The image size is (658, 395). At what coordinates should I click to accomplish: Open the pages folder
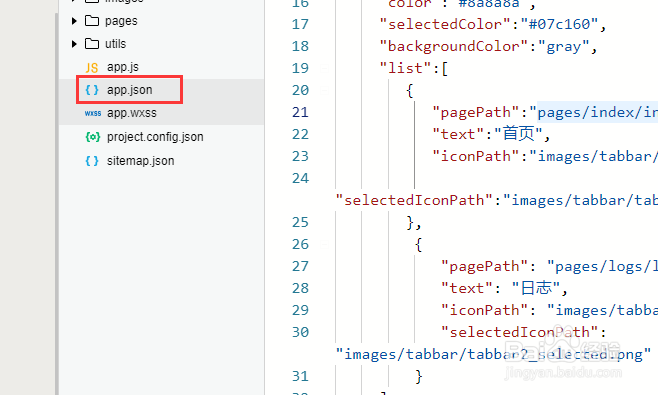click(121, 21)
